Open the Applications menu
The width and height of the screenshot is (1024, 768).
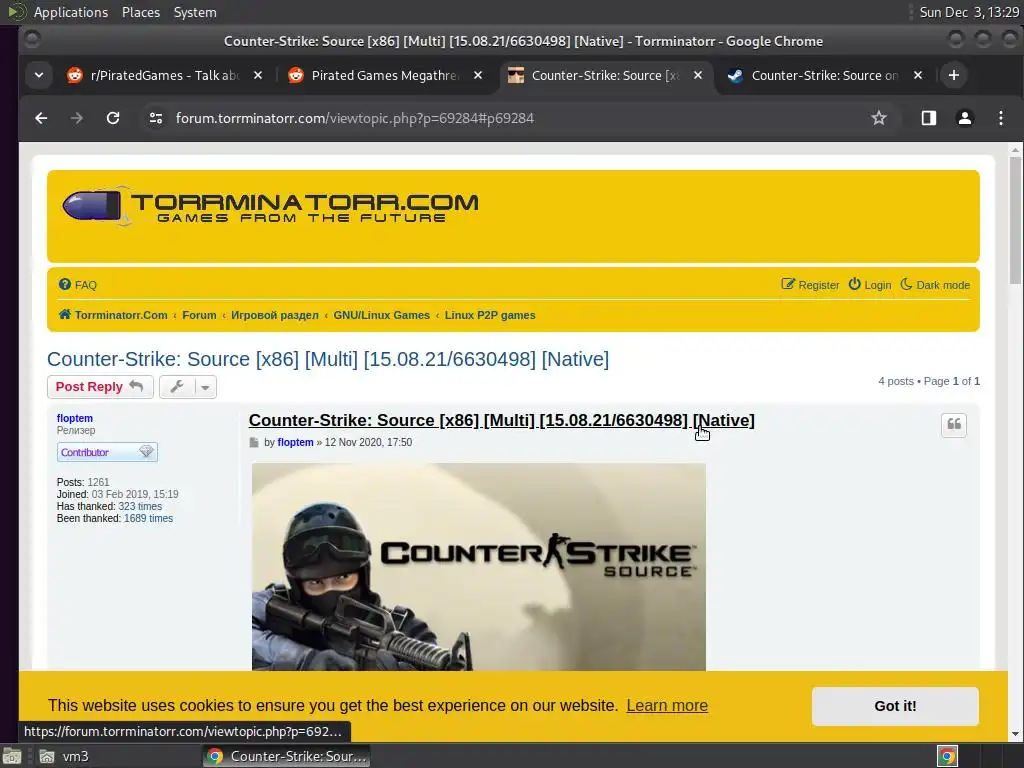click(71, 12)
